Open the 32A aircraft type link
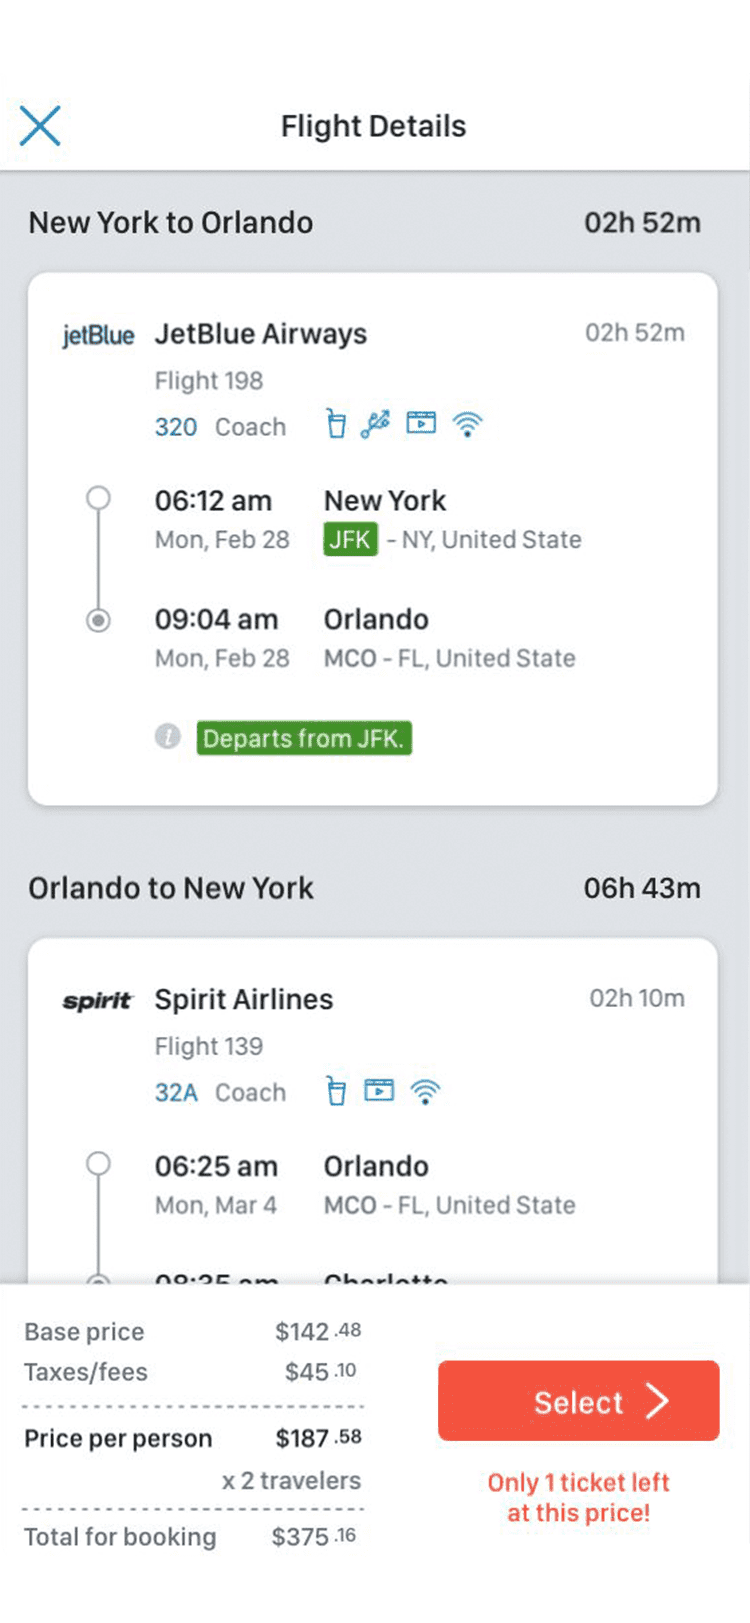The image size is (750, 1623). click(x=176, y=1092)
